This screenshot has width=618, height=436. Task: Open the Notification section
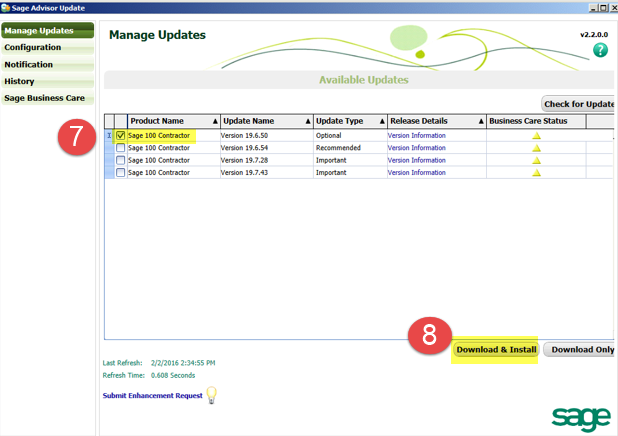48,64
